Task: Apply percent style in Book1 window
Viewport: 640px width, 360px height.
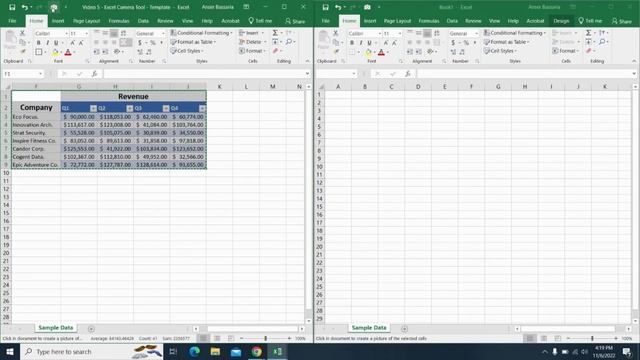Action: coord(466,42)
